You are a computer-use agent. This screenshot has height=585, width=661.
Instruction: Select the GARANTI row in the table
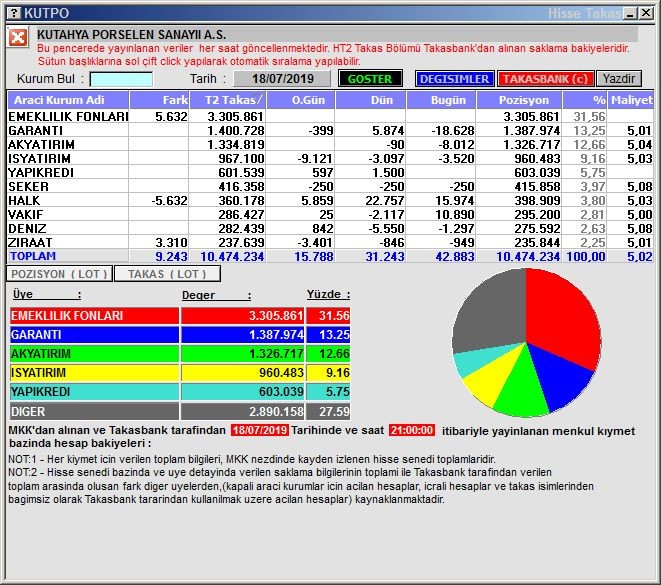pos(330,131)
